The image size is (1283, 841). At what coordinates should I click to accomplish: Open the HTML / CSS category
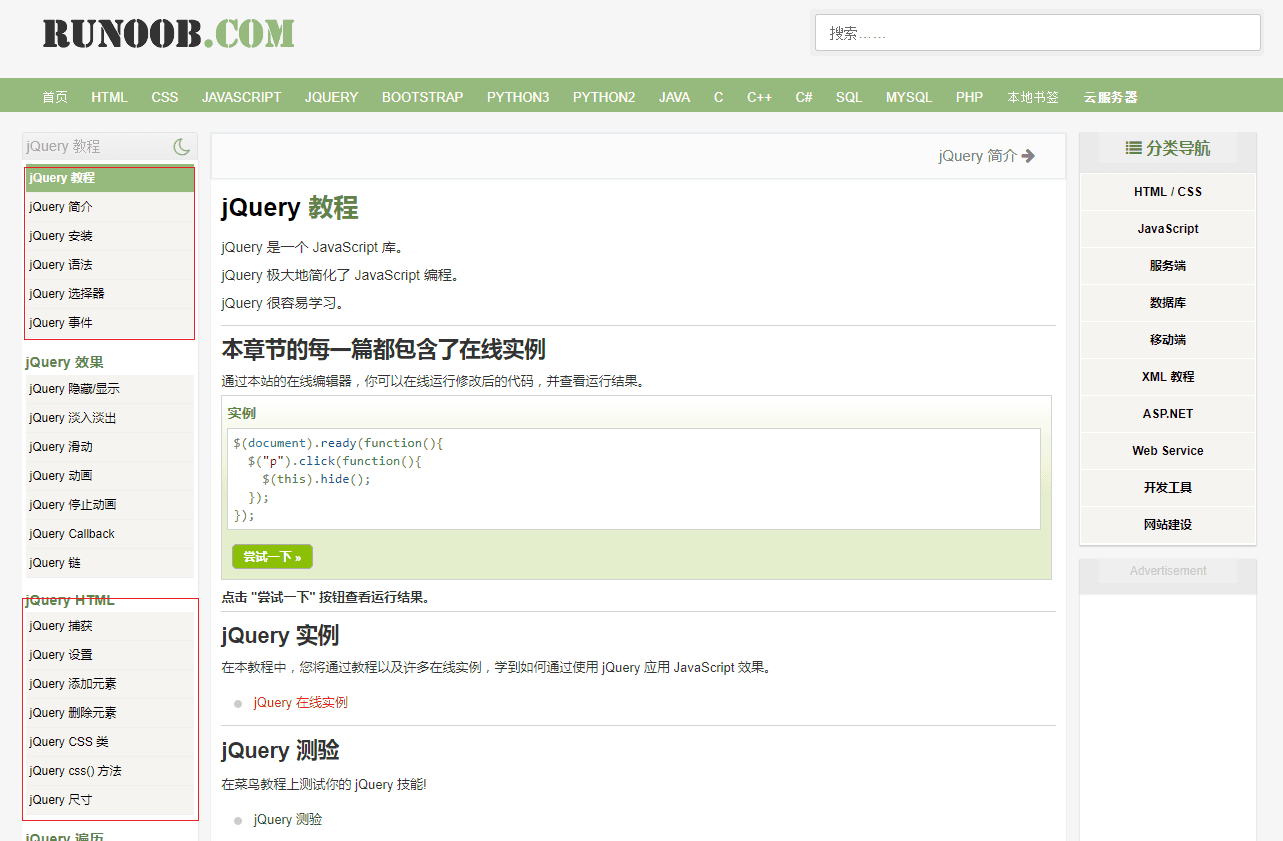(1167, 192)
